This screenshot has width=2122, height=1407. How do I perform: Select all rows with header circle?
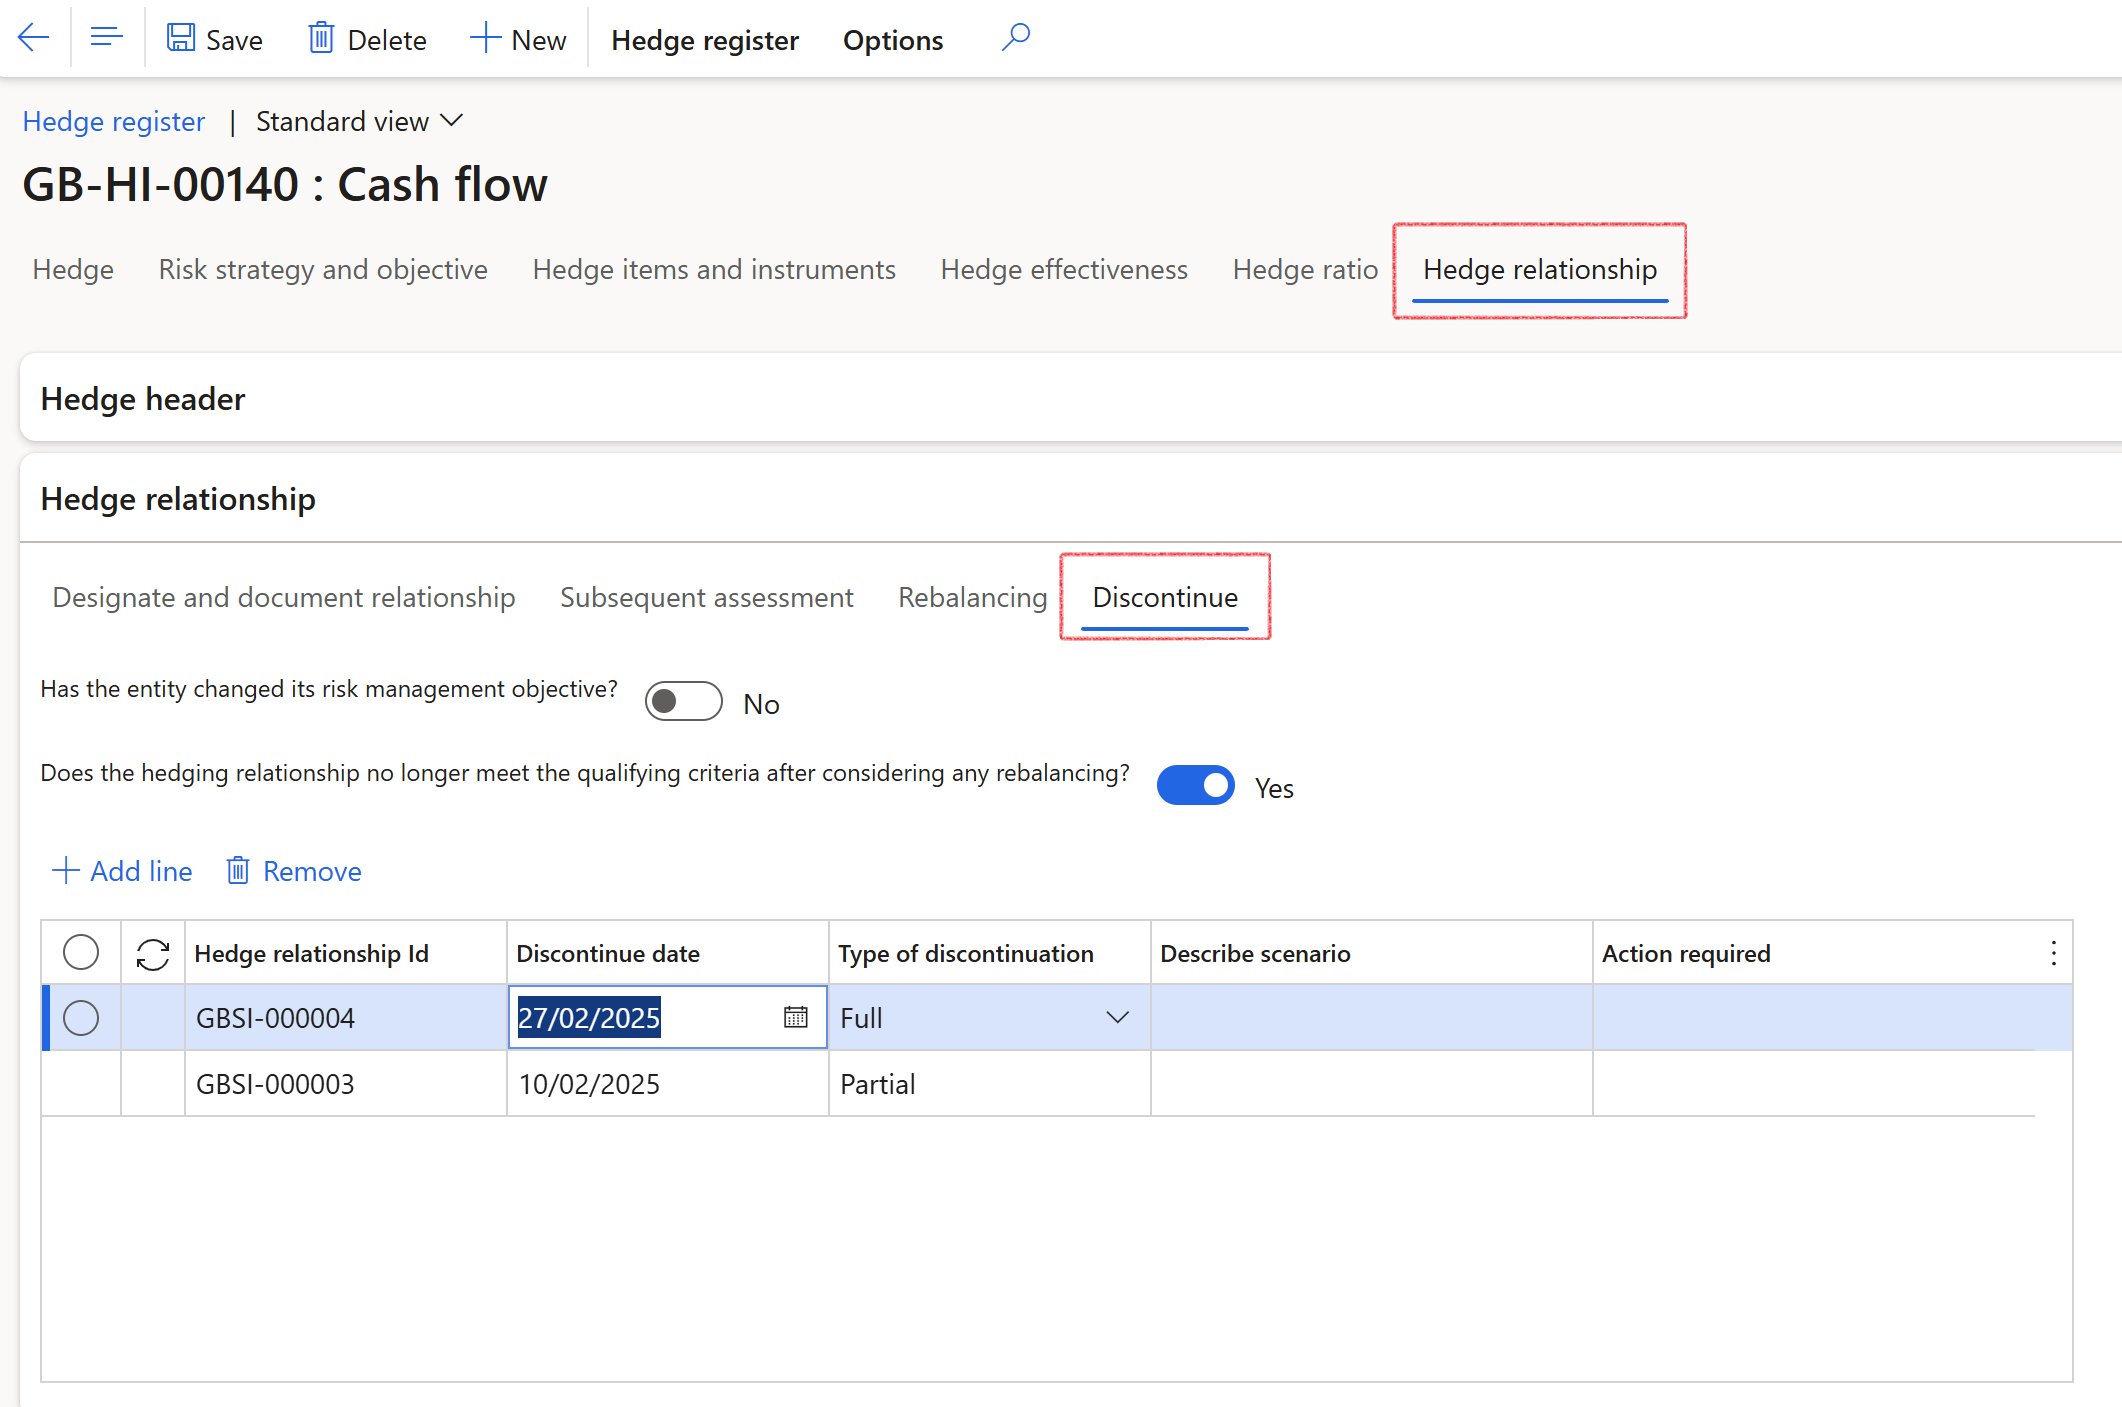pos(81,952)
